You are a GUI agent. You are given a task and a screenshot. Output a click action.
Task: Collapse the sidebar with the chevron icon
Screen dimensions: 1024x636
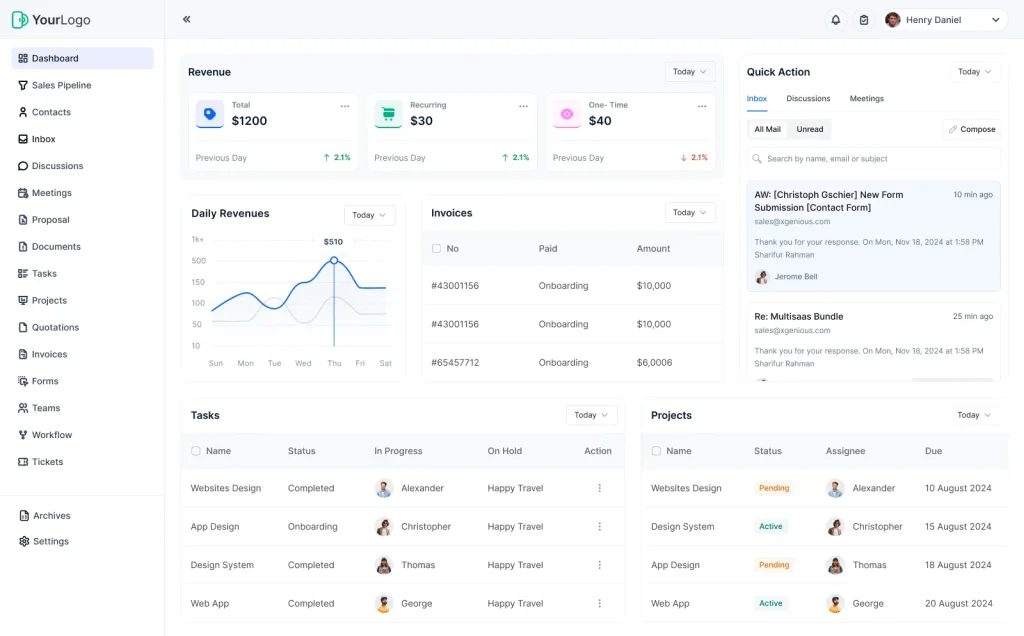186,18
